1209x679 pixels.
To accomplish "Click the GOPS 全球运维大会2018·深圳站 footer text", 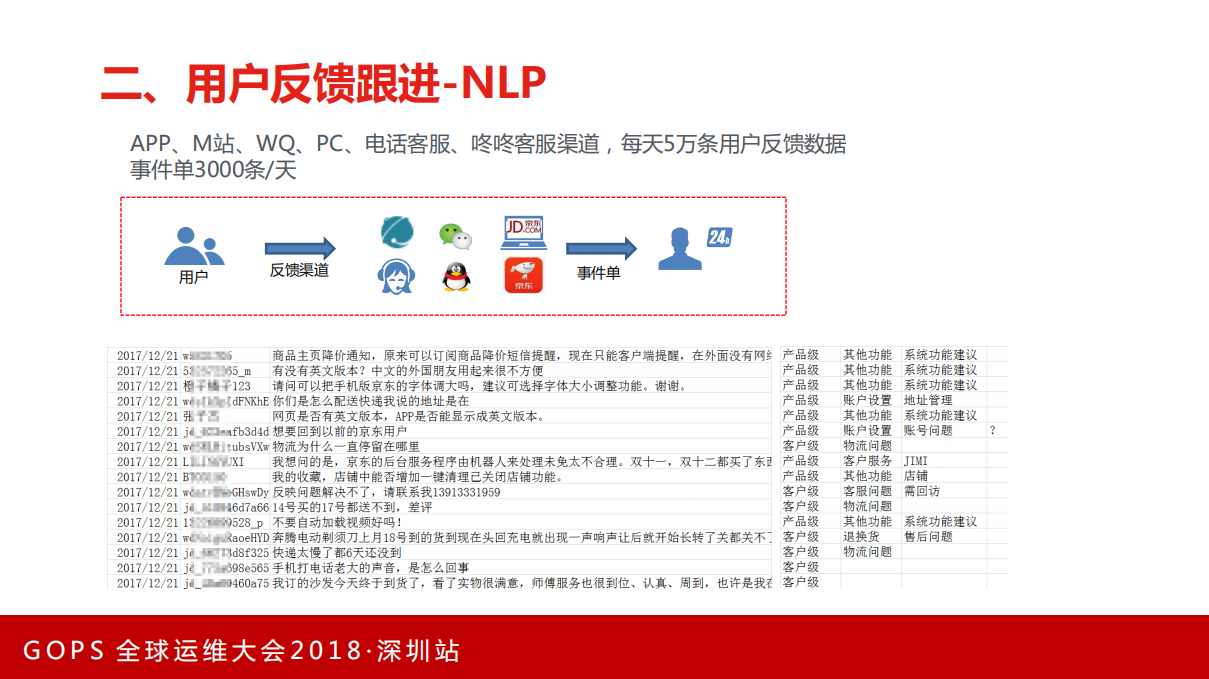I will [244, 651].
